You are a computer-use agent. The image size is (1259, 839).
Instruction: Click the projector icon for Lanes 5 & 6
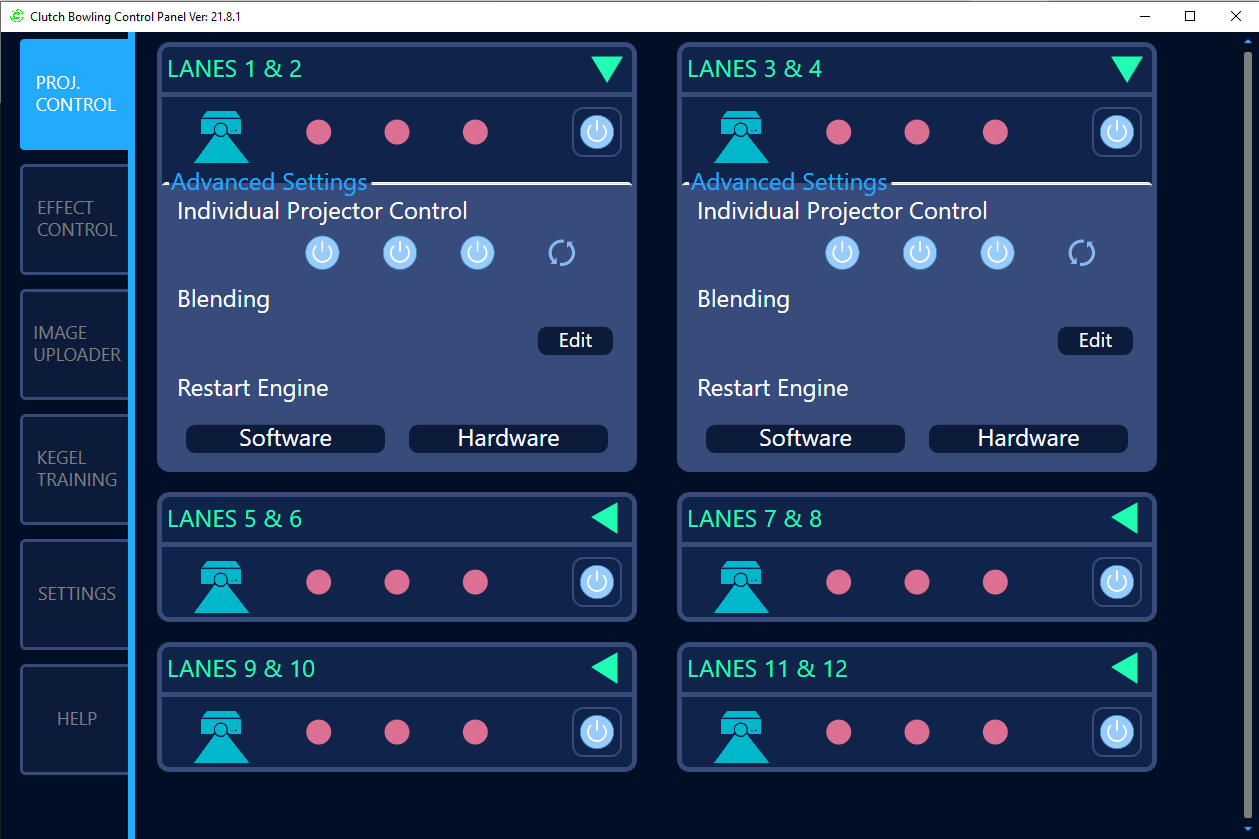[221, 586]
